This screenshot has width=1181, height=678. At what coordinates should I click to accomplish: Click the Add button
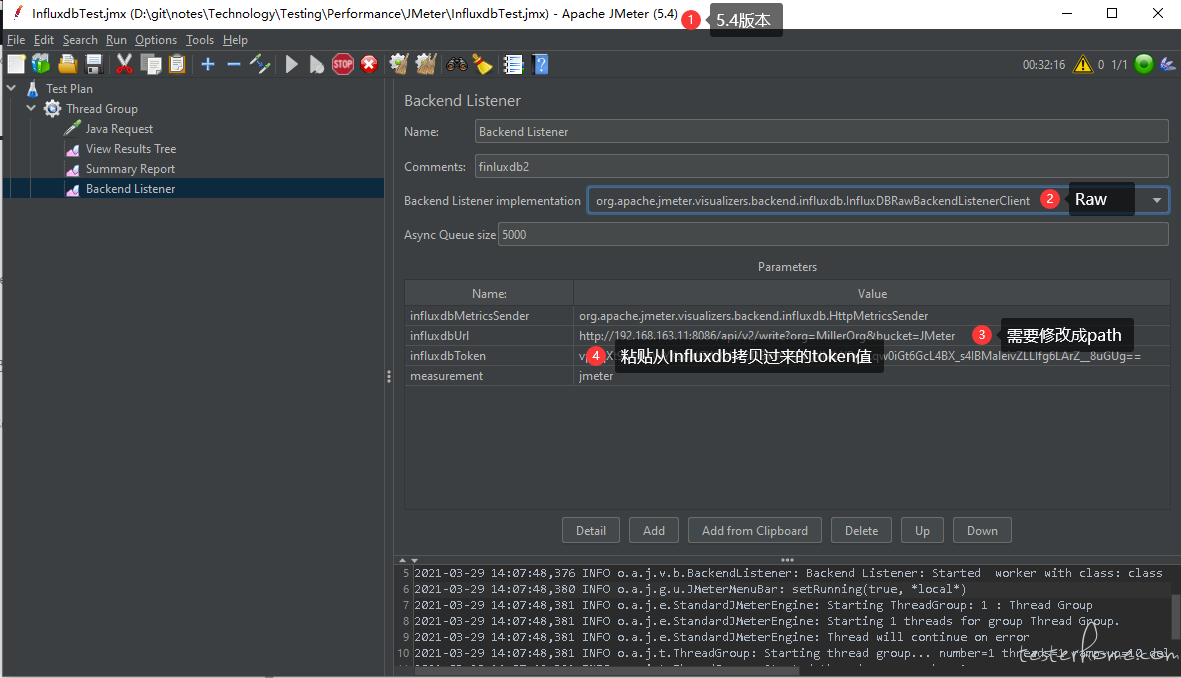coord(654,530)
